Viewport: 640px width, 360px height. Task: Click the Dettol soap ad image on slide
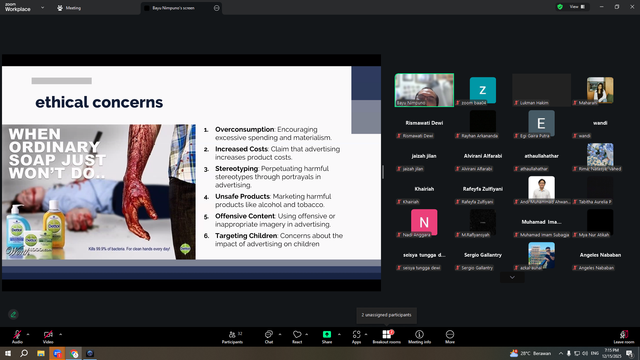(x=99, y=192)
